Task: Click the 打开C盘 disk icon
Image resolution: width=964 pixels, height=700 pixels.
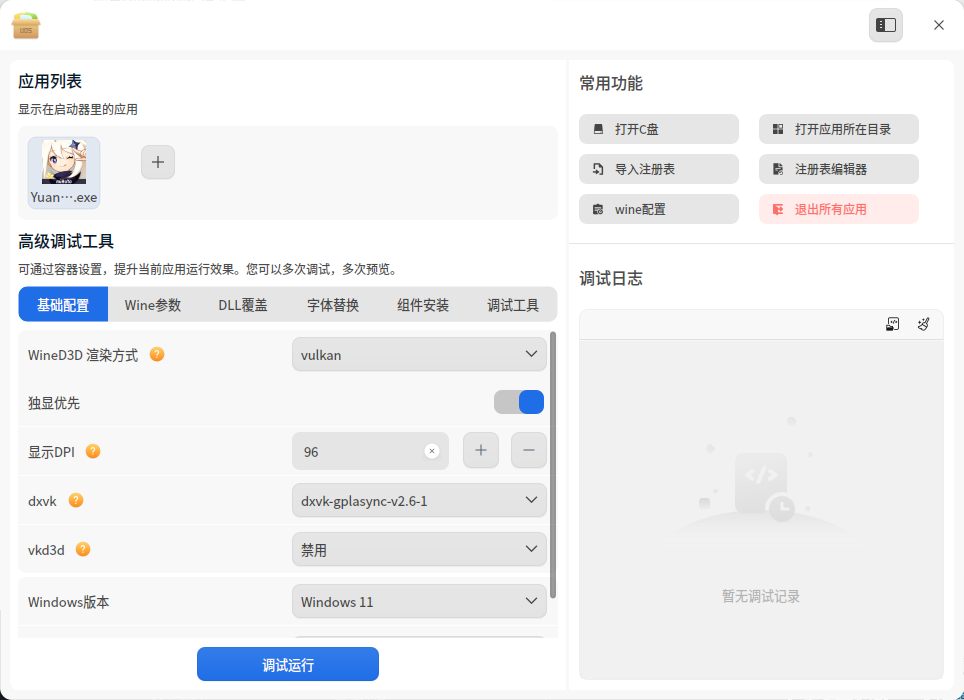Action: [x=598, y=129]
